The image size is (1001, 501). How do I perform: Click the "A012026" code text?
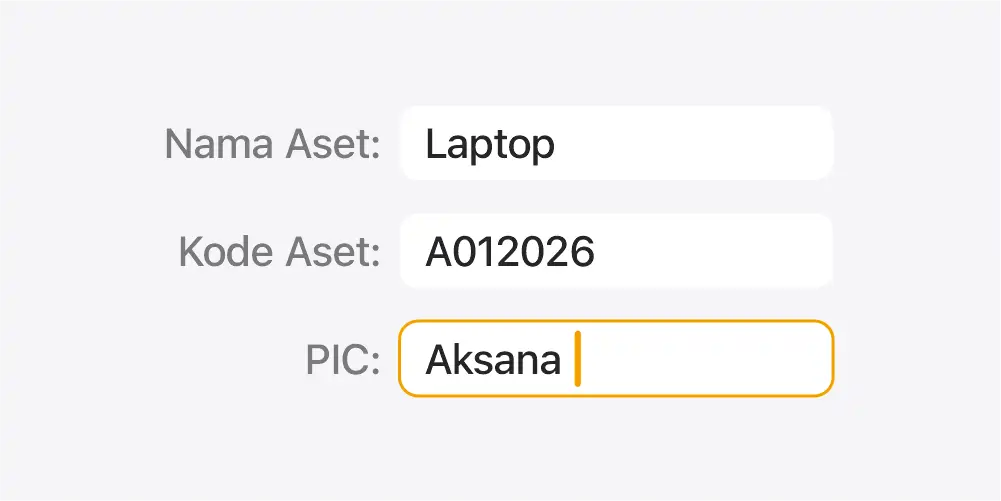(x=510, y=252)
